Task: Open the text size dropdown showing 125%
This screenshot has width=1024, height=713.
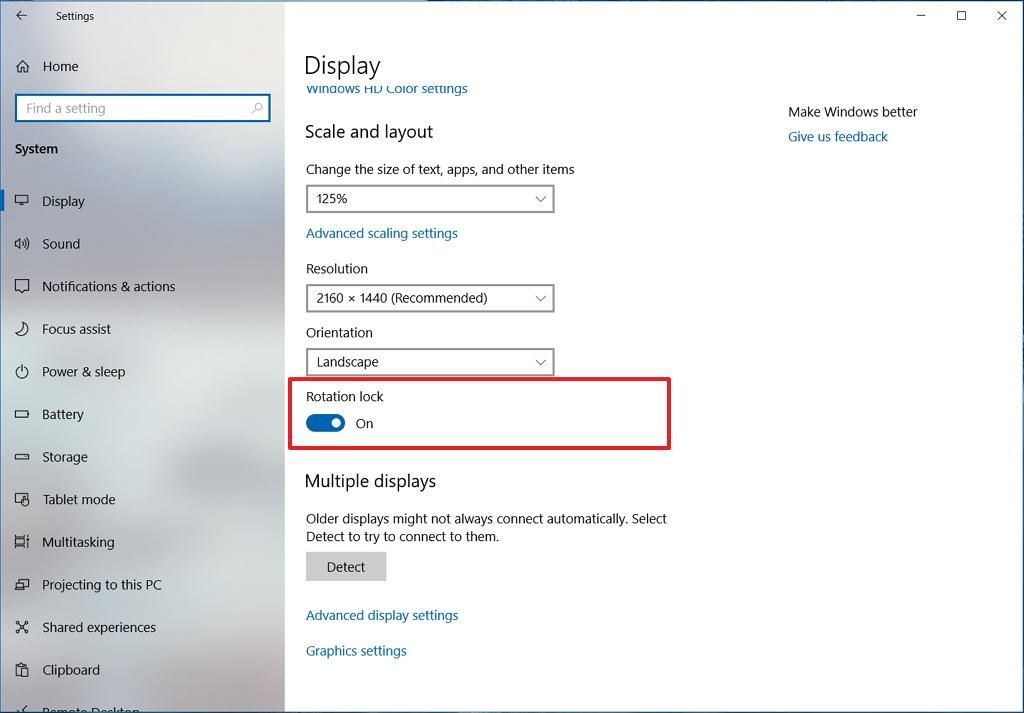Action: tap(430, 198)
